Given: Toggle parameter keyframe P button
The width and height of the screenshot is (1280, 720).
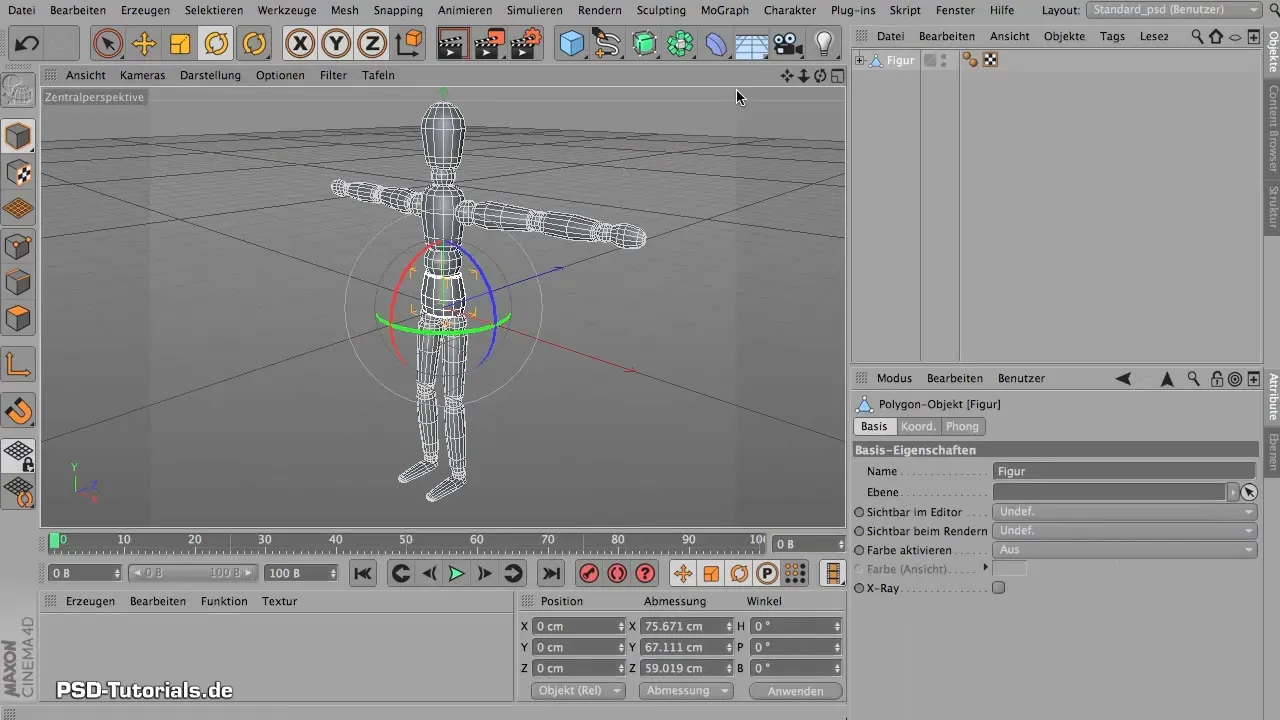Looking at the screenshot, I should [x=767, y=573].
